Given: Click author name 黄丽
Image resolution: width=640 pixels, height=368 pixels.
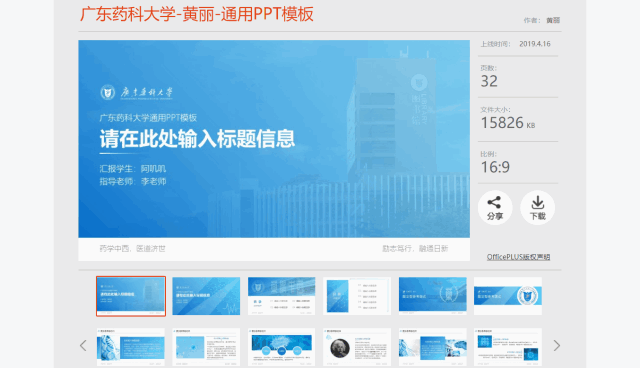Looking at the screenshot, I should 553,20.
